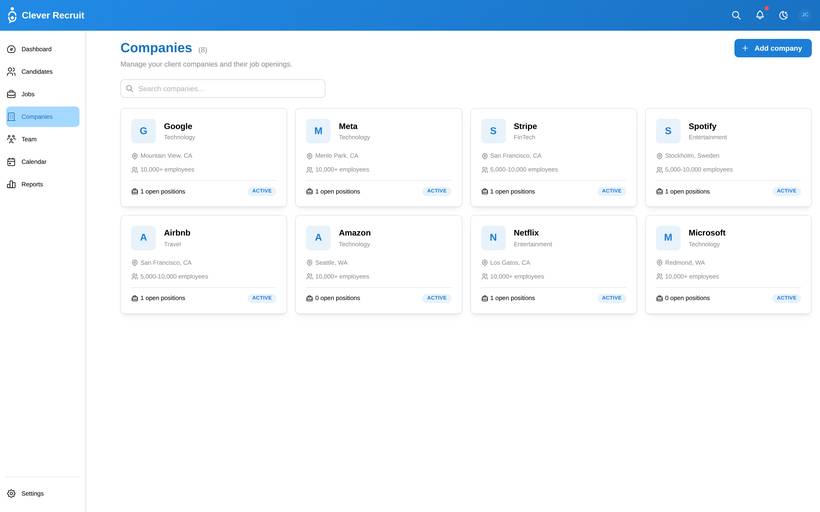
Task: Click 'Menlo Park, CA' location text
Action: tap(337, 156)
